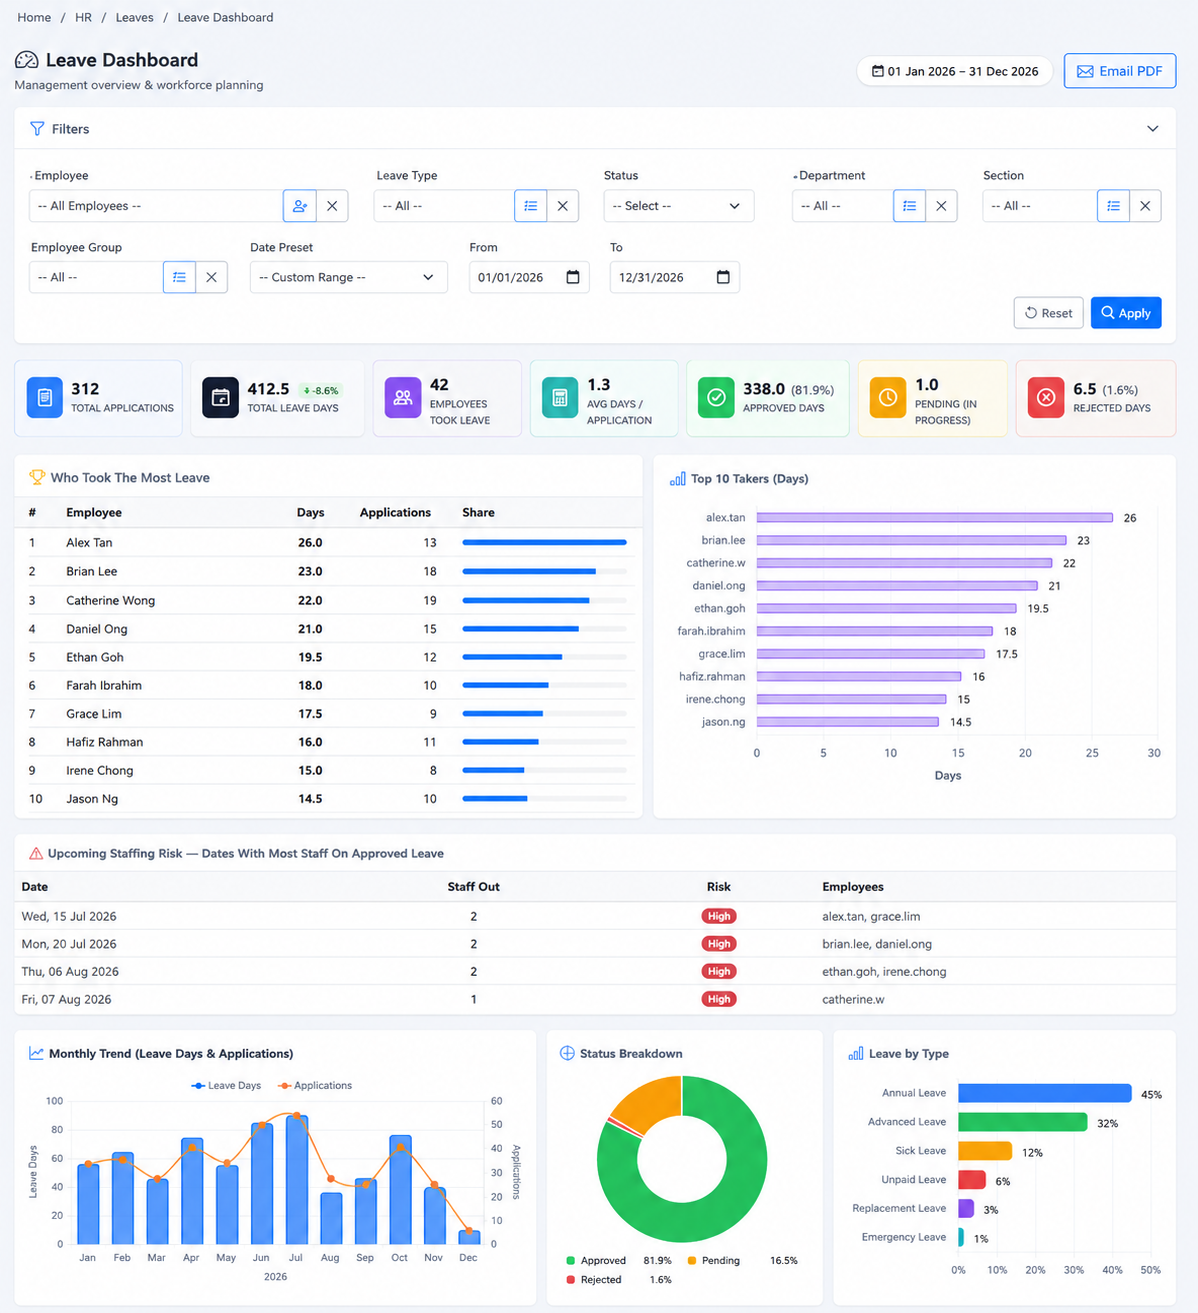
Task: Click the Filters funnel icon
Action: 37,129
